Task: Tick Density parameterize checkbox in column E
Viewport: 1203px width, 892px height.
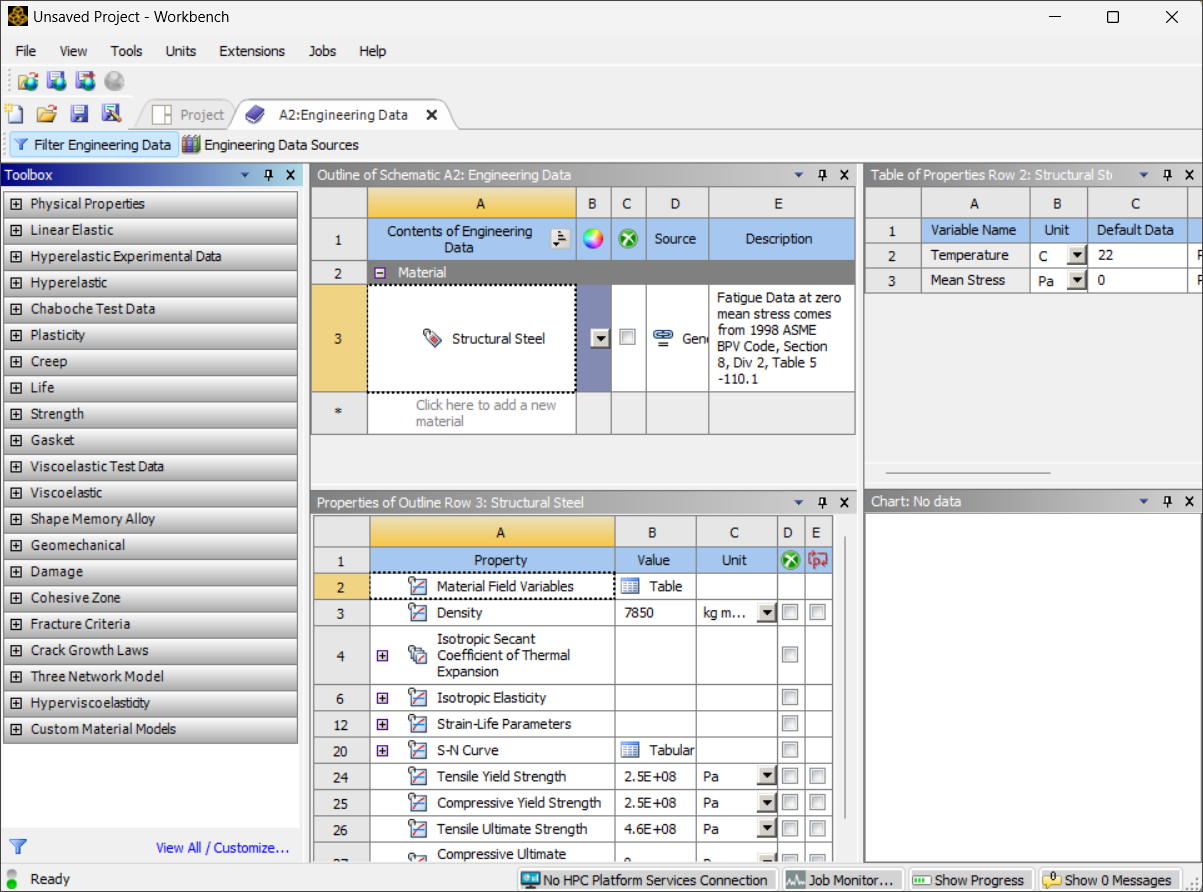Action: [818, 612]
